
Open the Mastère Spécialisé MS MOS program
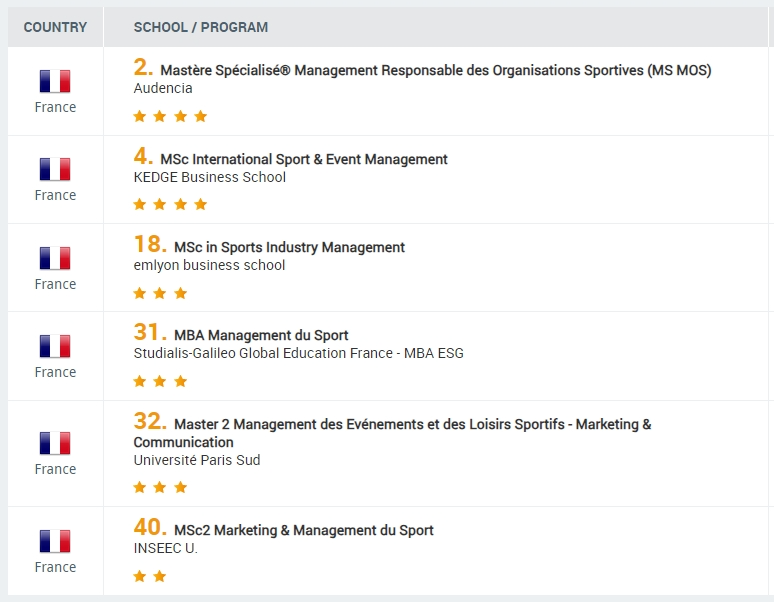tap(435, 71)
